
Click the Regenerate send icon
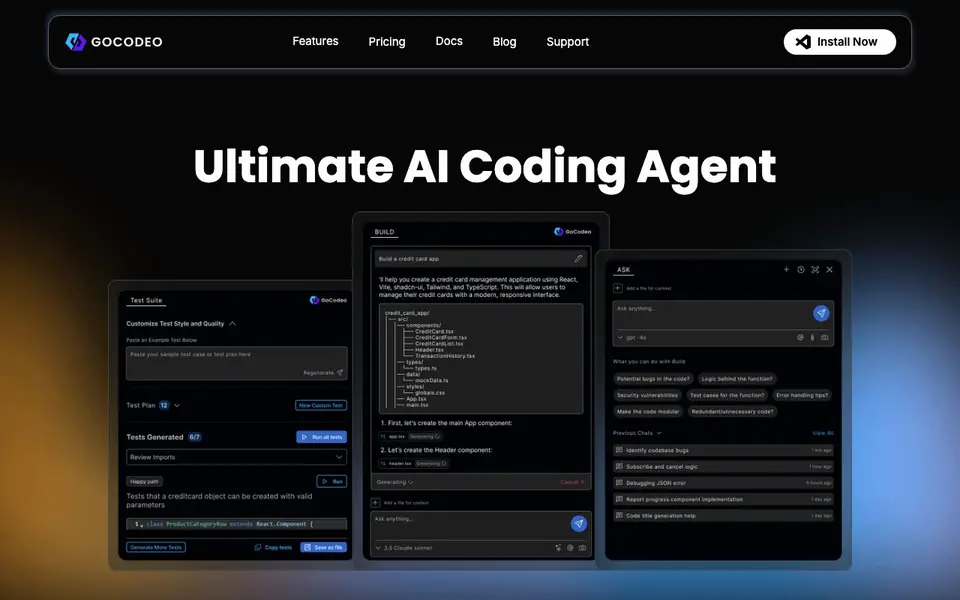[340, 372]
